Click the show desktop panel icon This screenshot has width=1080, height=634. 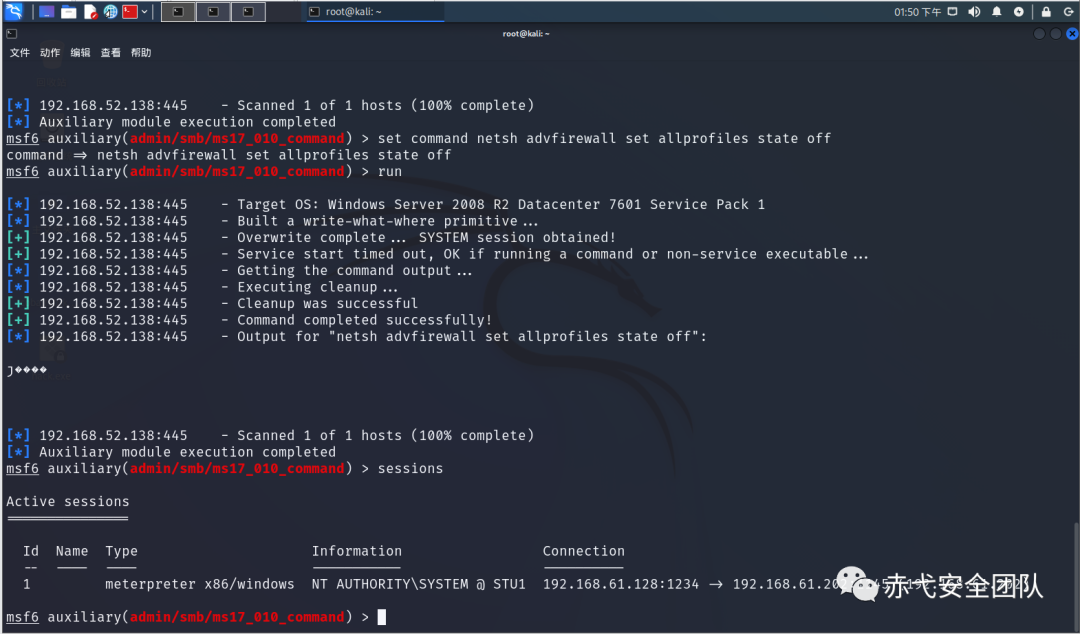(x=46, y=12)
